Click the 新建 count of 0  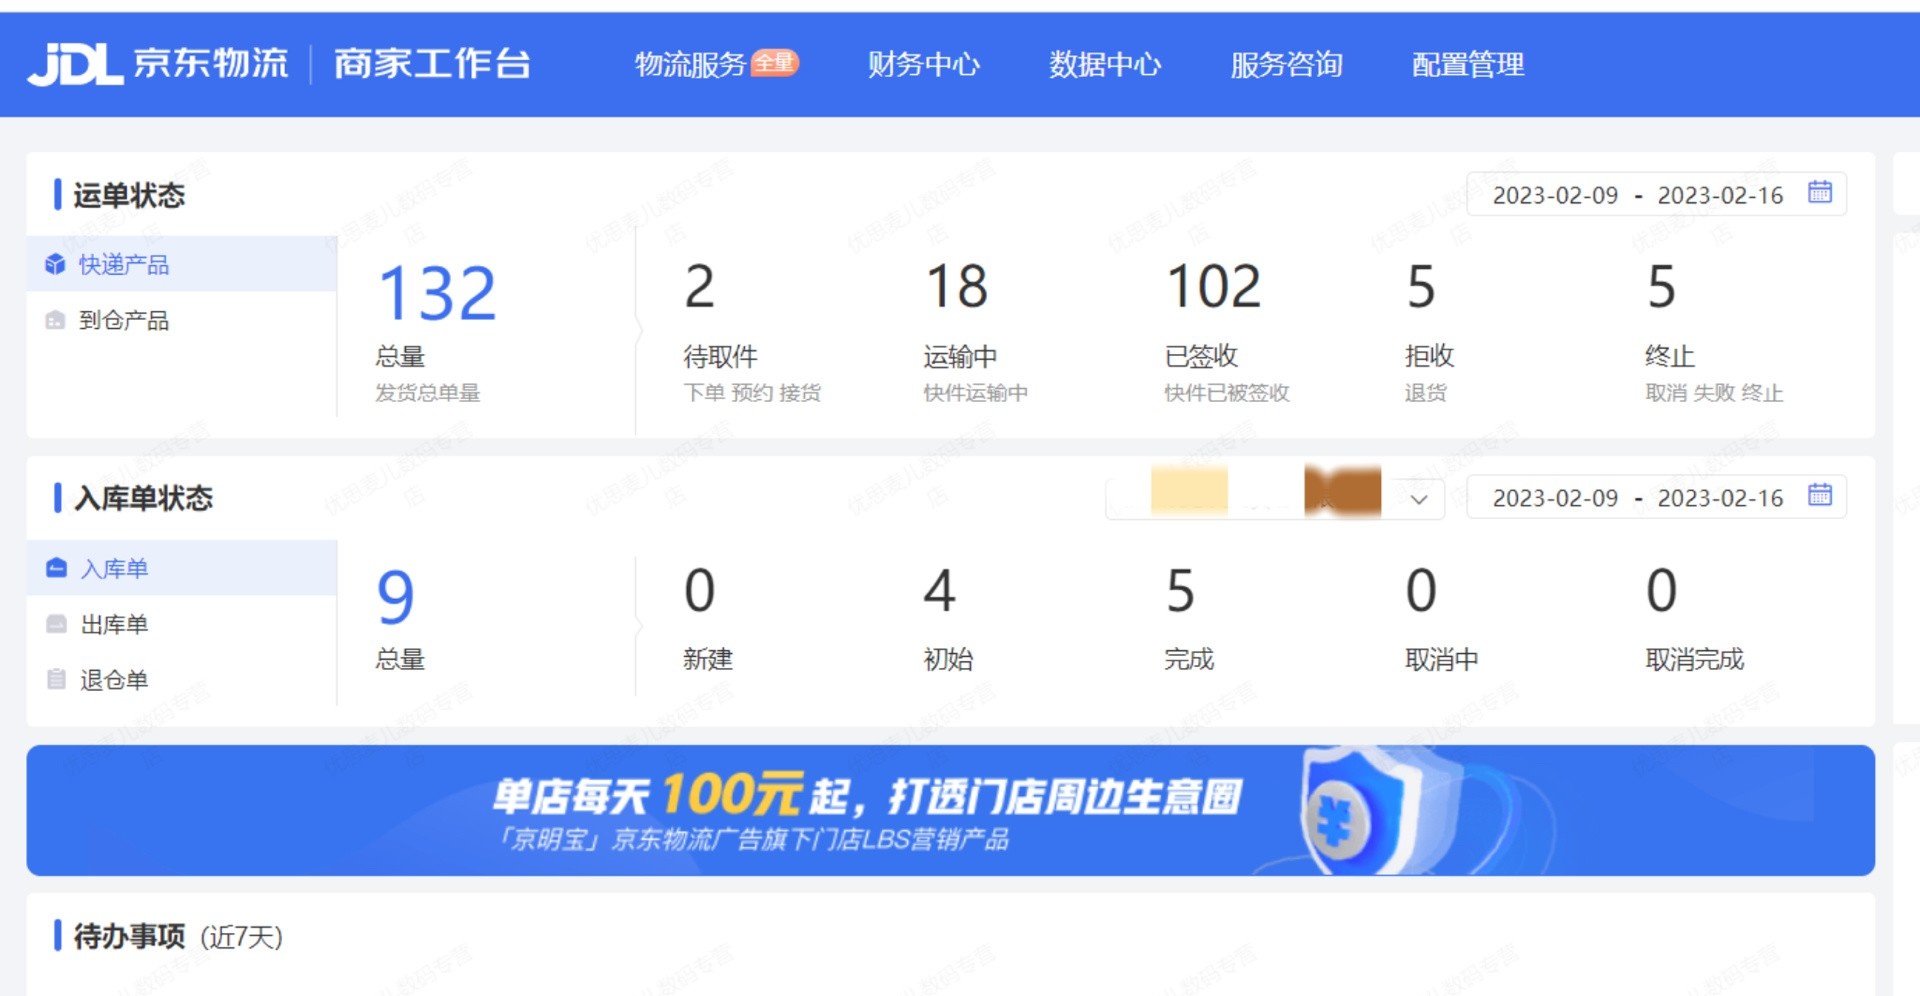pyautogui.click(x=699, y=590)
